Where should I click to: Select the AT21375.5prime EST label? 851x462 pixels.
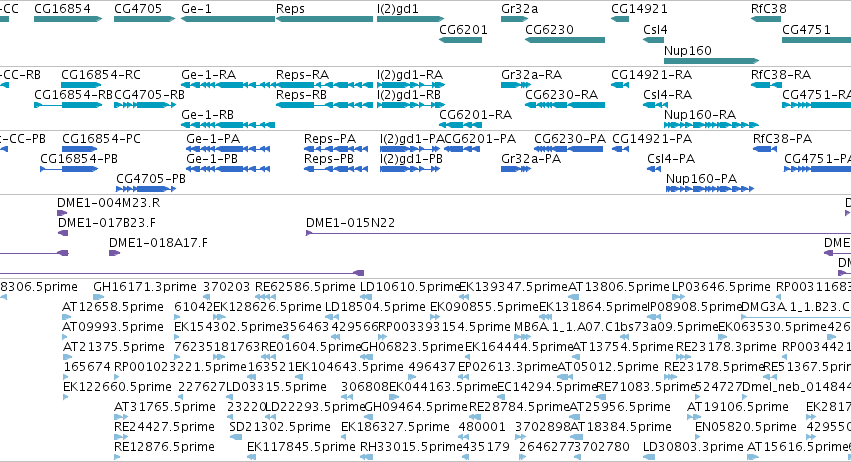pos(114,347)
